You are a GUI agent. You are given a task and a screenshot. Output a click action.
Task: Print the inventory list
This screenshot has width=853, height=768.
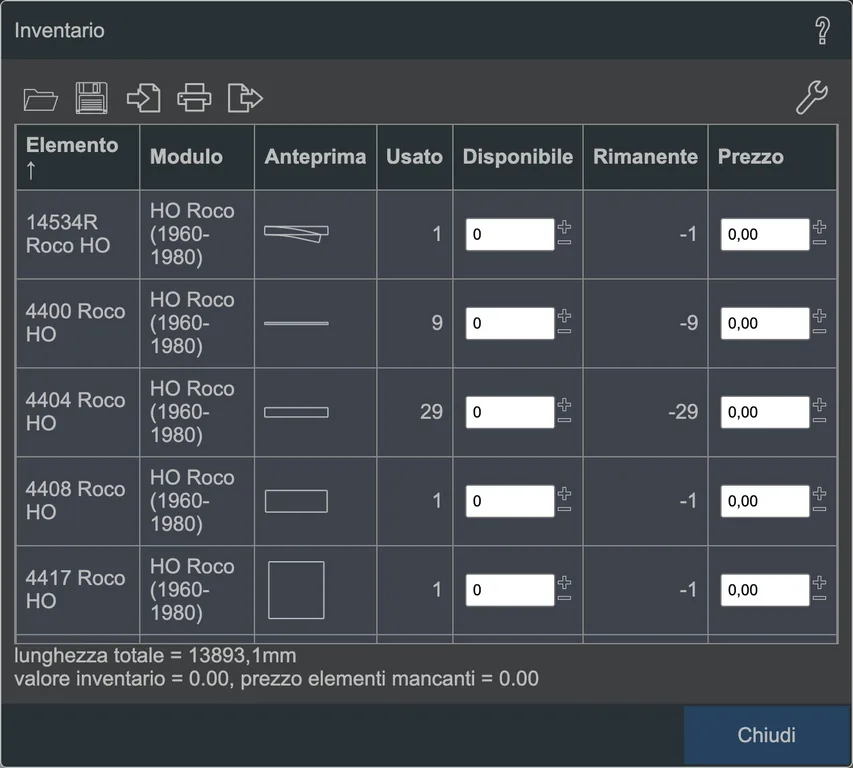[x=194, y=98]
